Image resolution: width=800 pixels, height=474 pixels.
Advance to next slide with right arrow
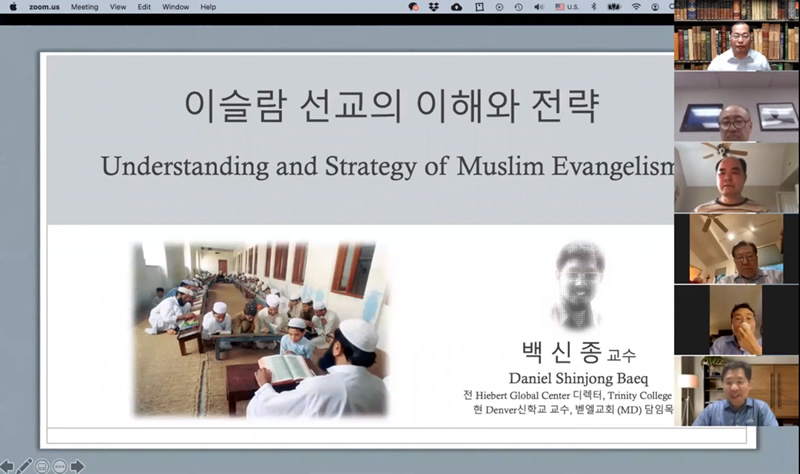[x=77, y=466]
